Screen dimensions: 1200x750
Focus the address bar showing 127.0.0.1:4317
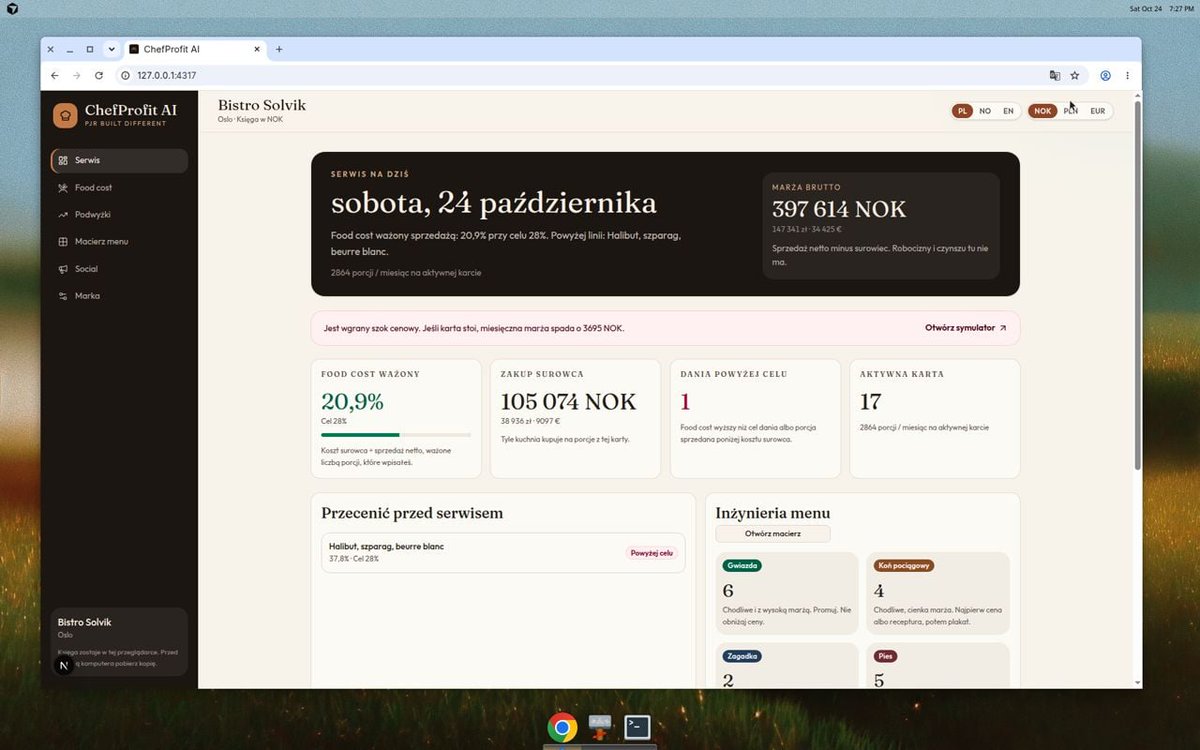pyautogui.click(x=580, y=75)
